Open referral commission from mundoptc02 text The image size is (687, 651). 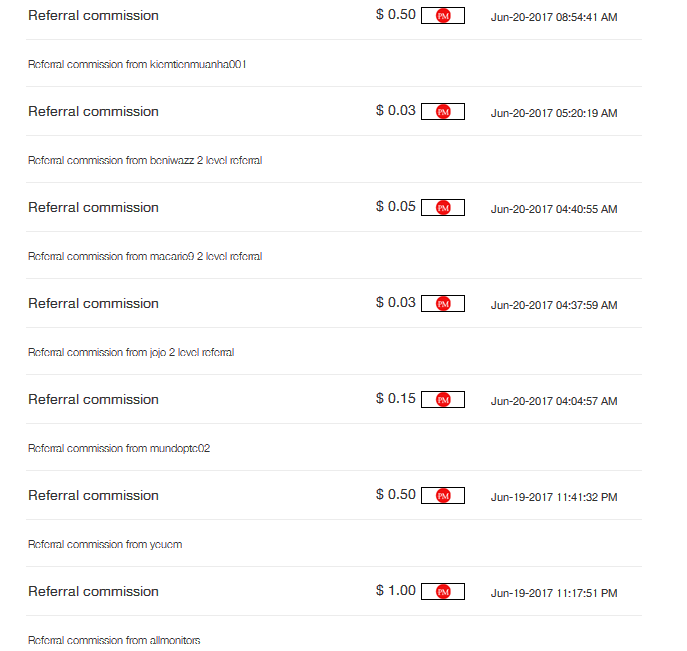(119, 449)
